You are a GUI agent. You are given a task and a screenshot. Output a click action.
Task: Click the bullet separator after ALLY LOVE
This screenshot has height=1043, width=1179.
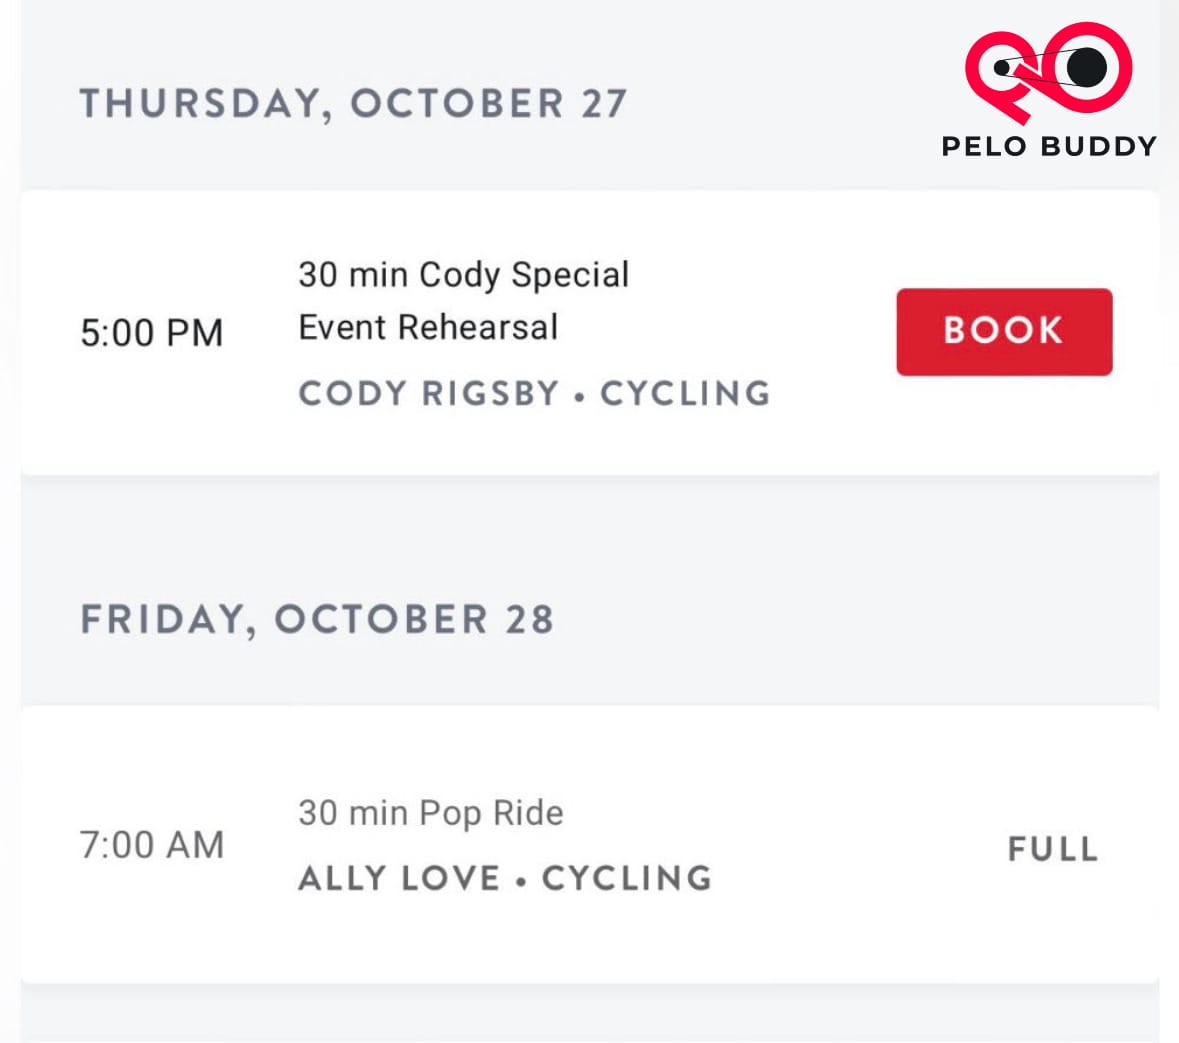tap(521, 882)
